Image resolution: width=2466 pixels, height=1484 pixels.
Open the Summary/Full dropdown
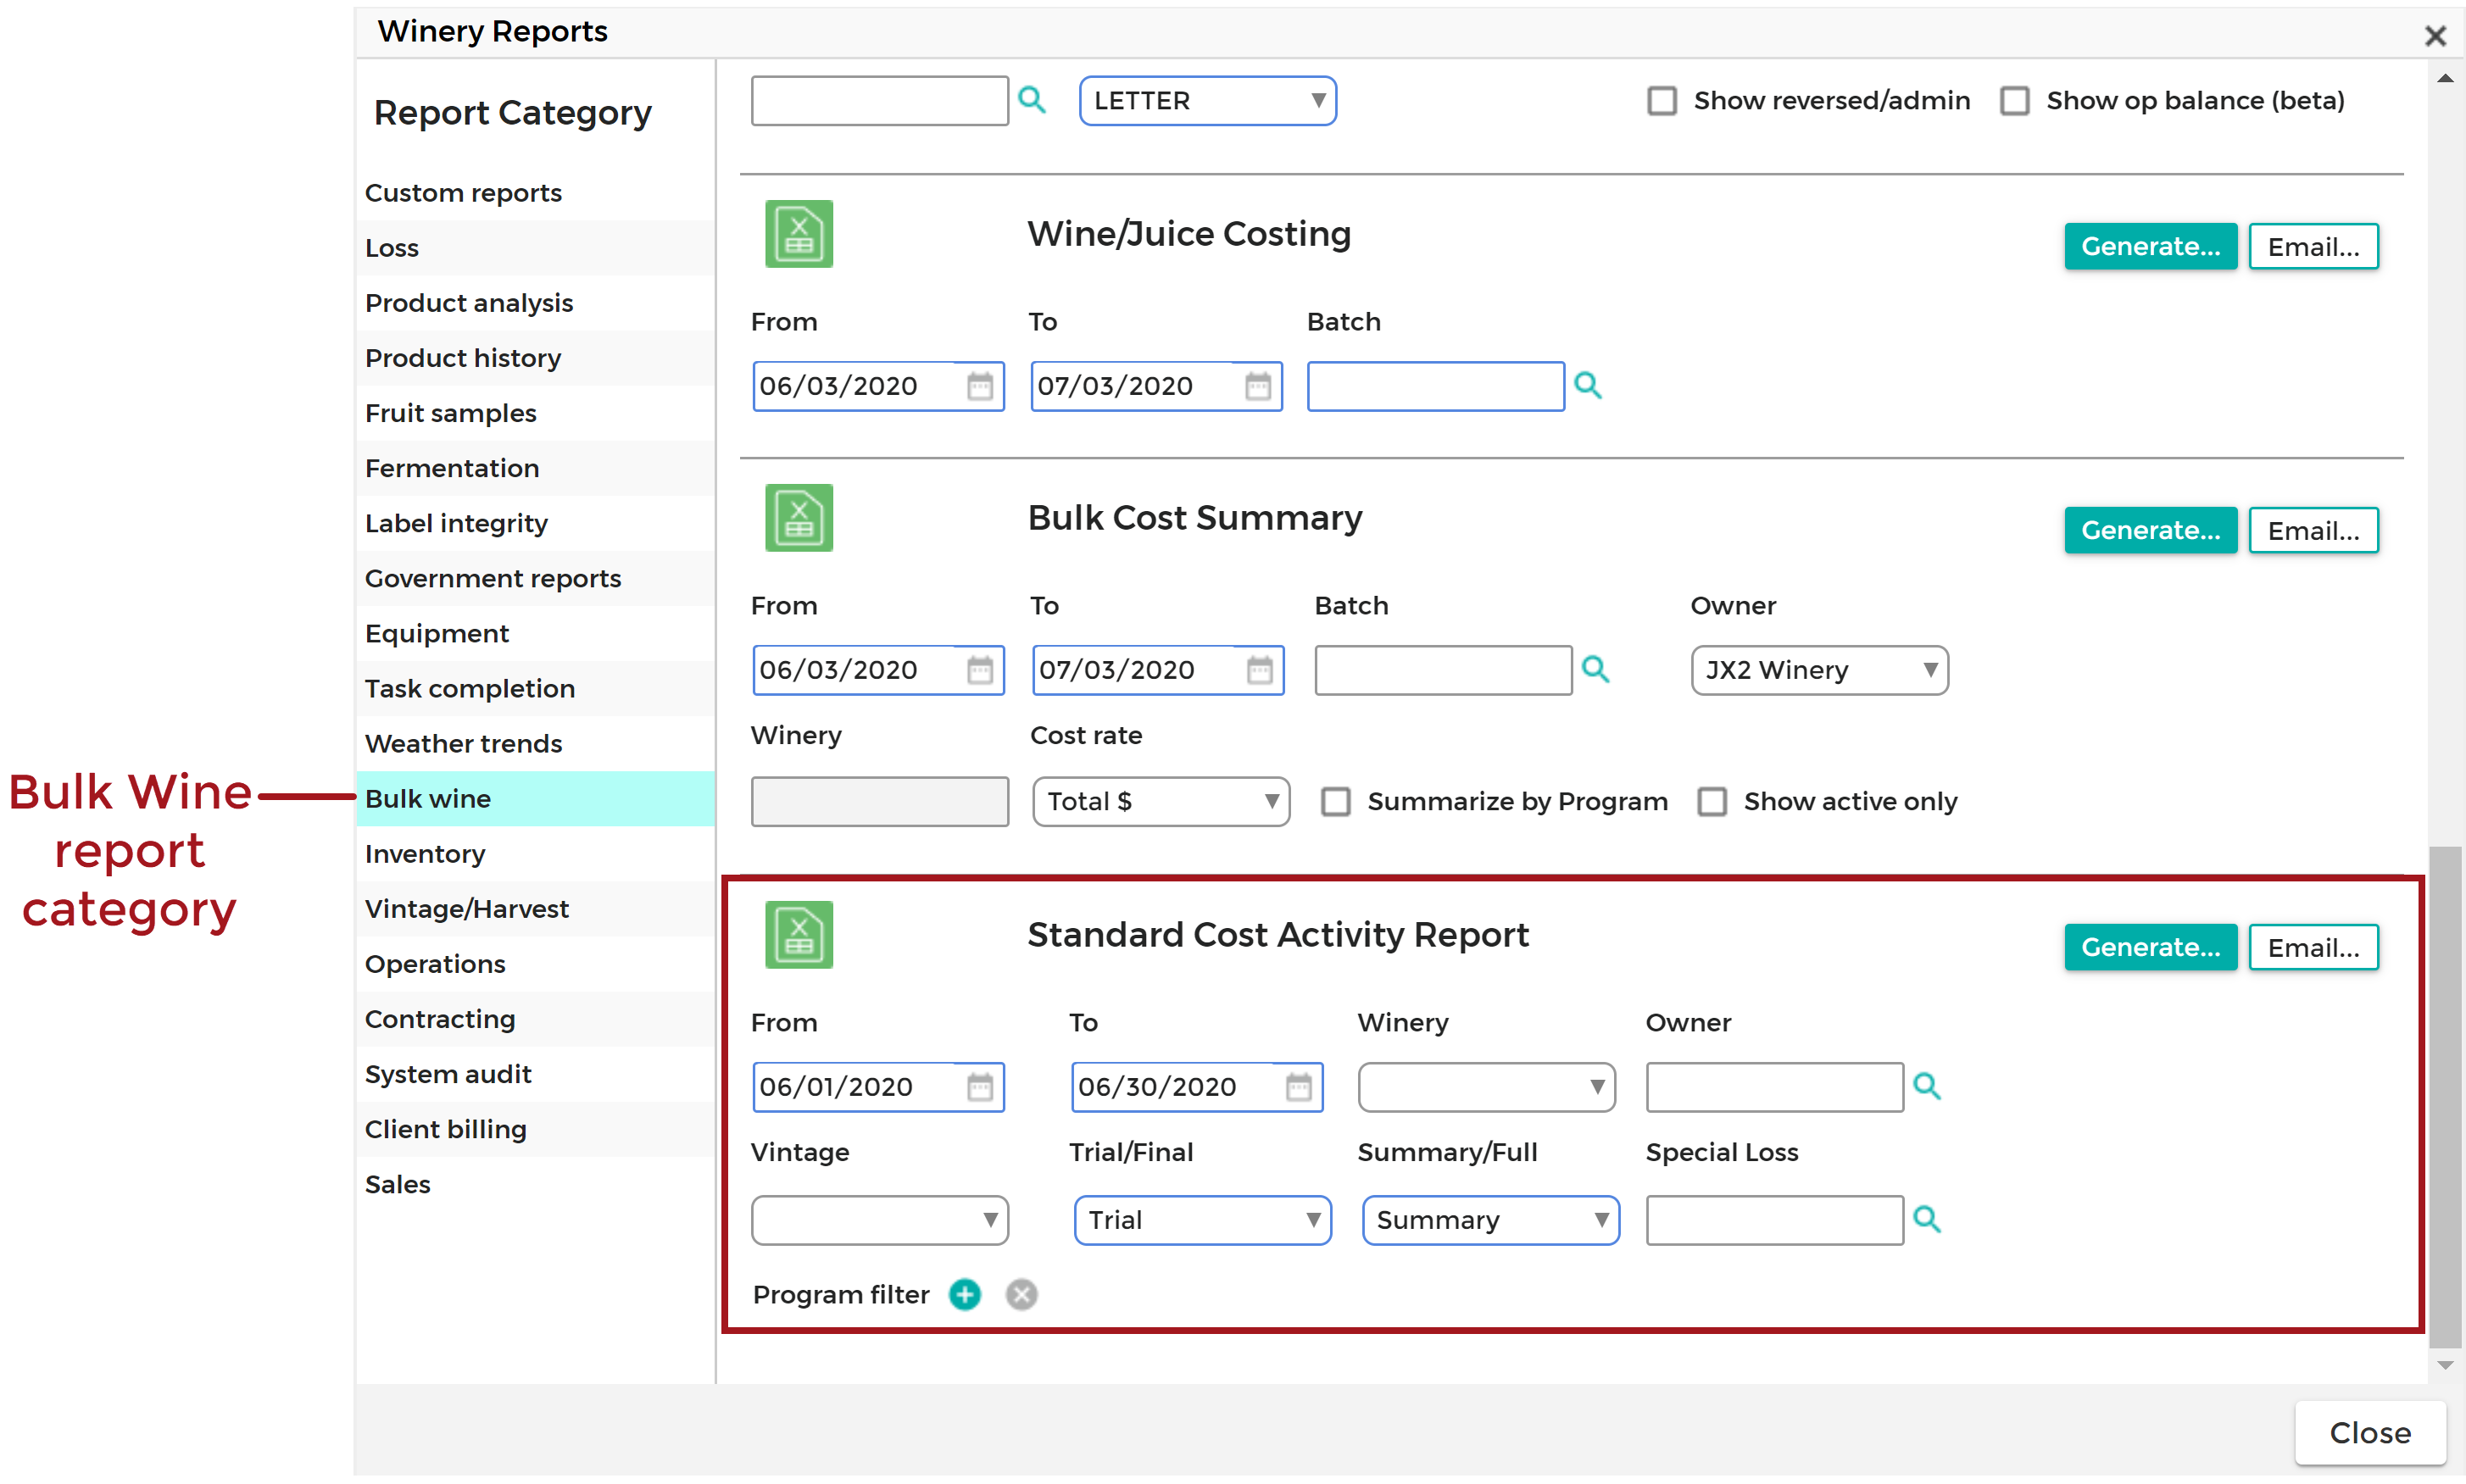[1491, 1220]
